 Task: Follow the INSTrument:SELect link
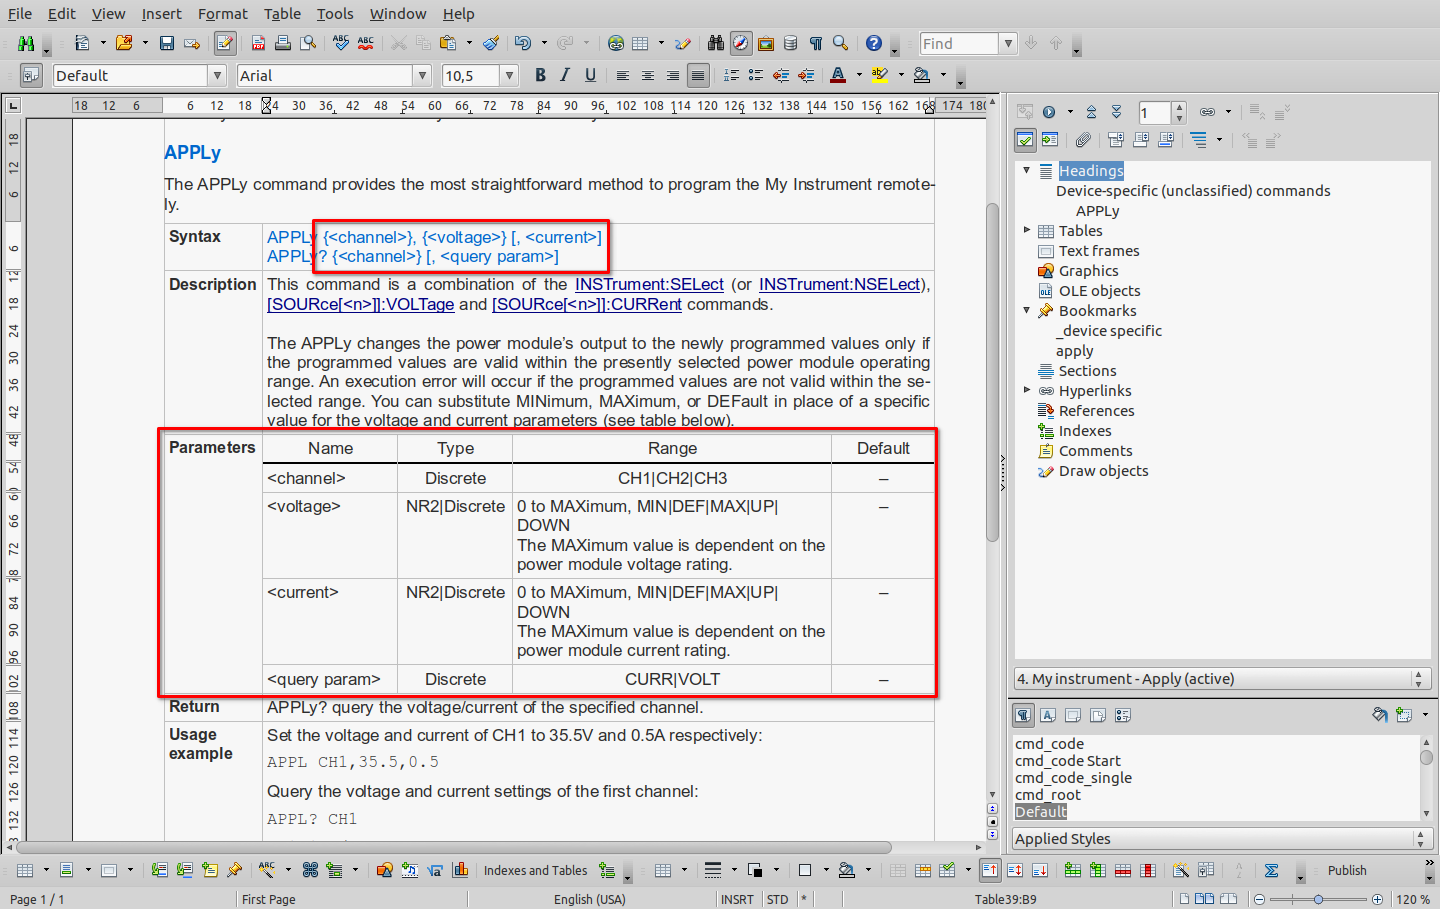[649, 285]
